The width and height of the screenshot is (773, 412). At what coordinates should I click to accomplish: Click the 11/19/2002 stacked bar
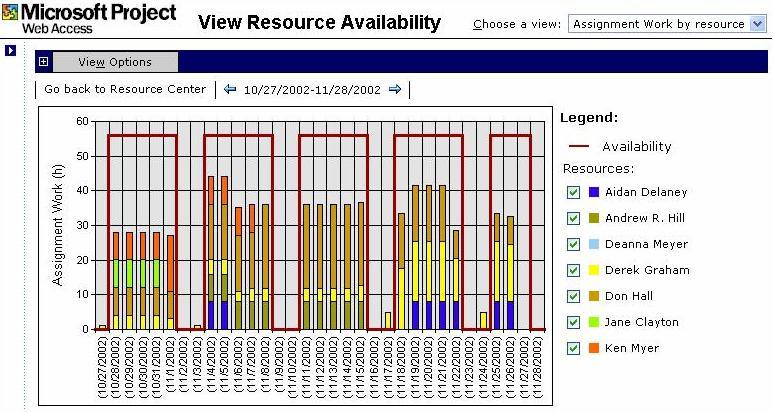coord(415,257)
